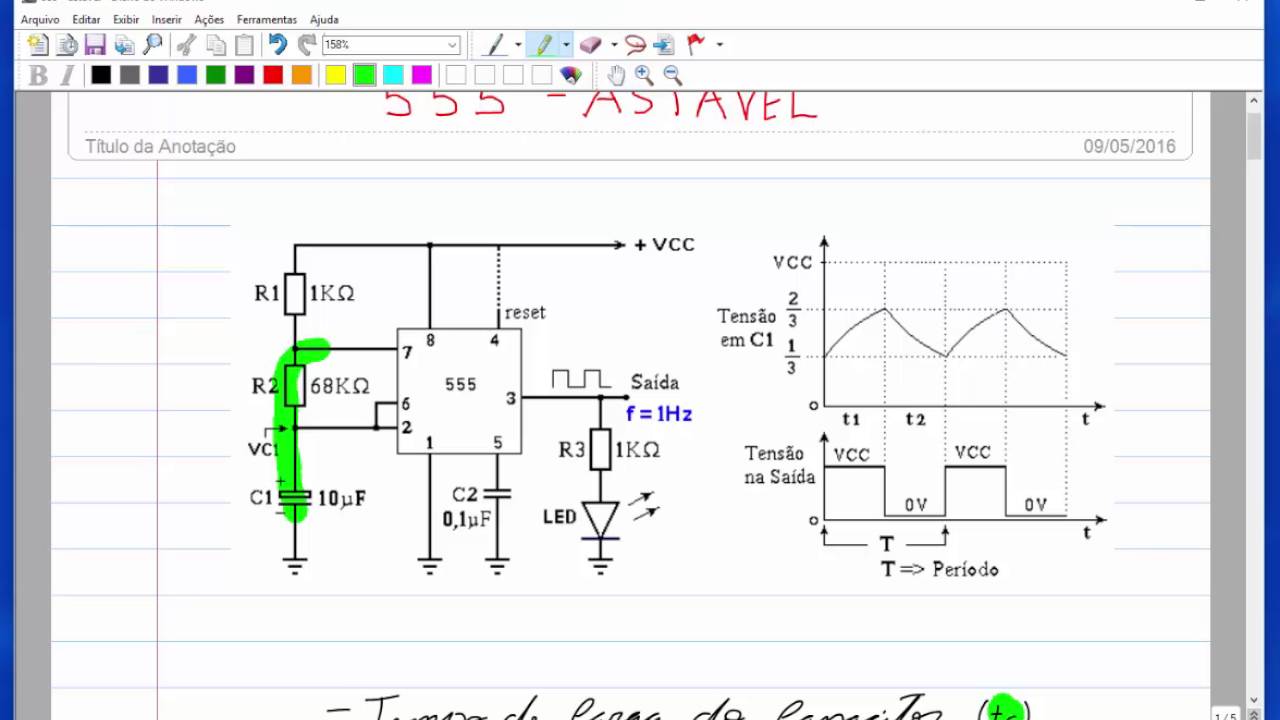Pick the red color swatch
This screenshot has width=1280, height=720.
[273, 75]
